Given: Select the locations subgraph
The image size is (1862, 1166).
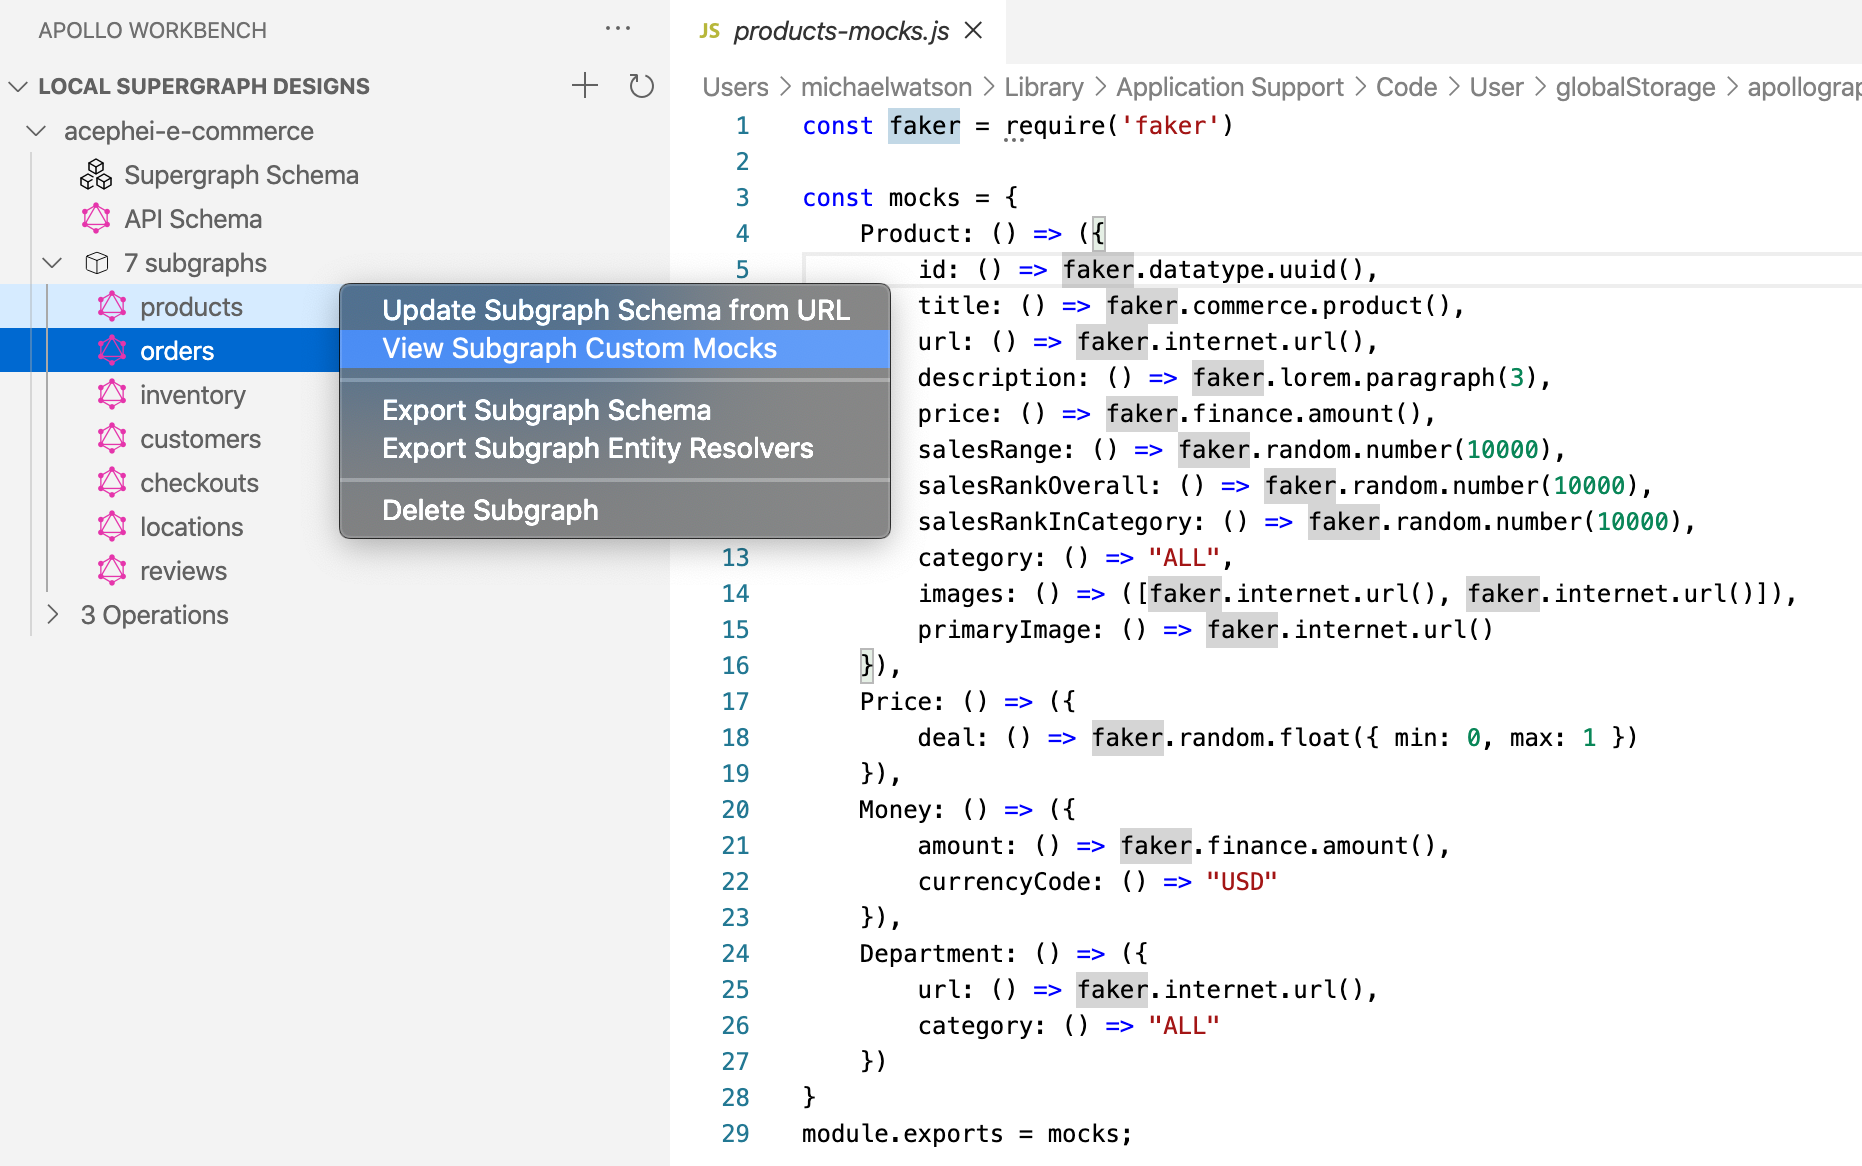Looking at the screenshot, I should point(191,527).
